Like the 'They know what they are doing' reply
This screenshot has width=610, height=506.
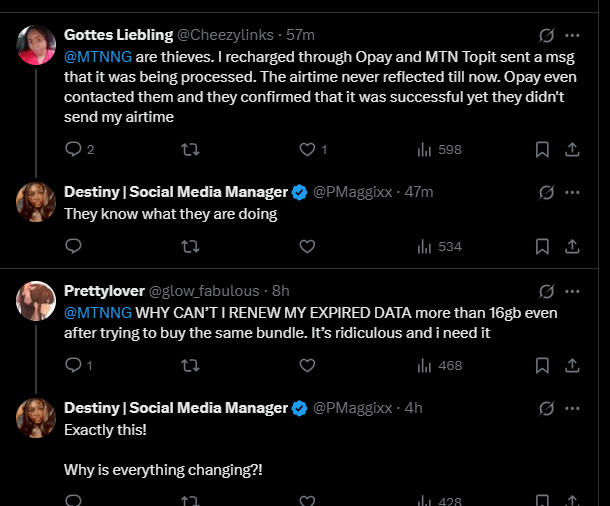(x=307, y=246)
